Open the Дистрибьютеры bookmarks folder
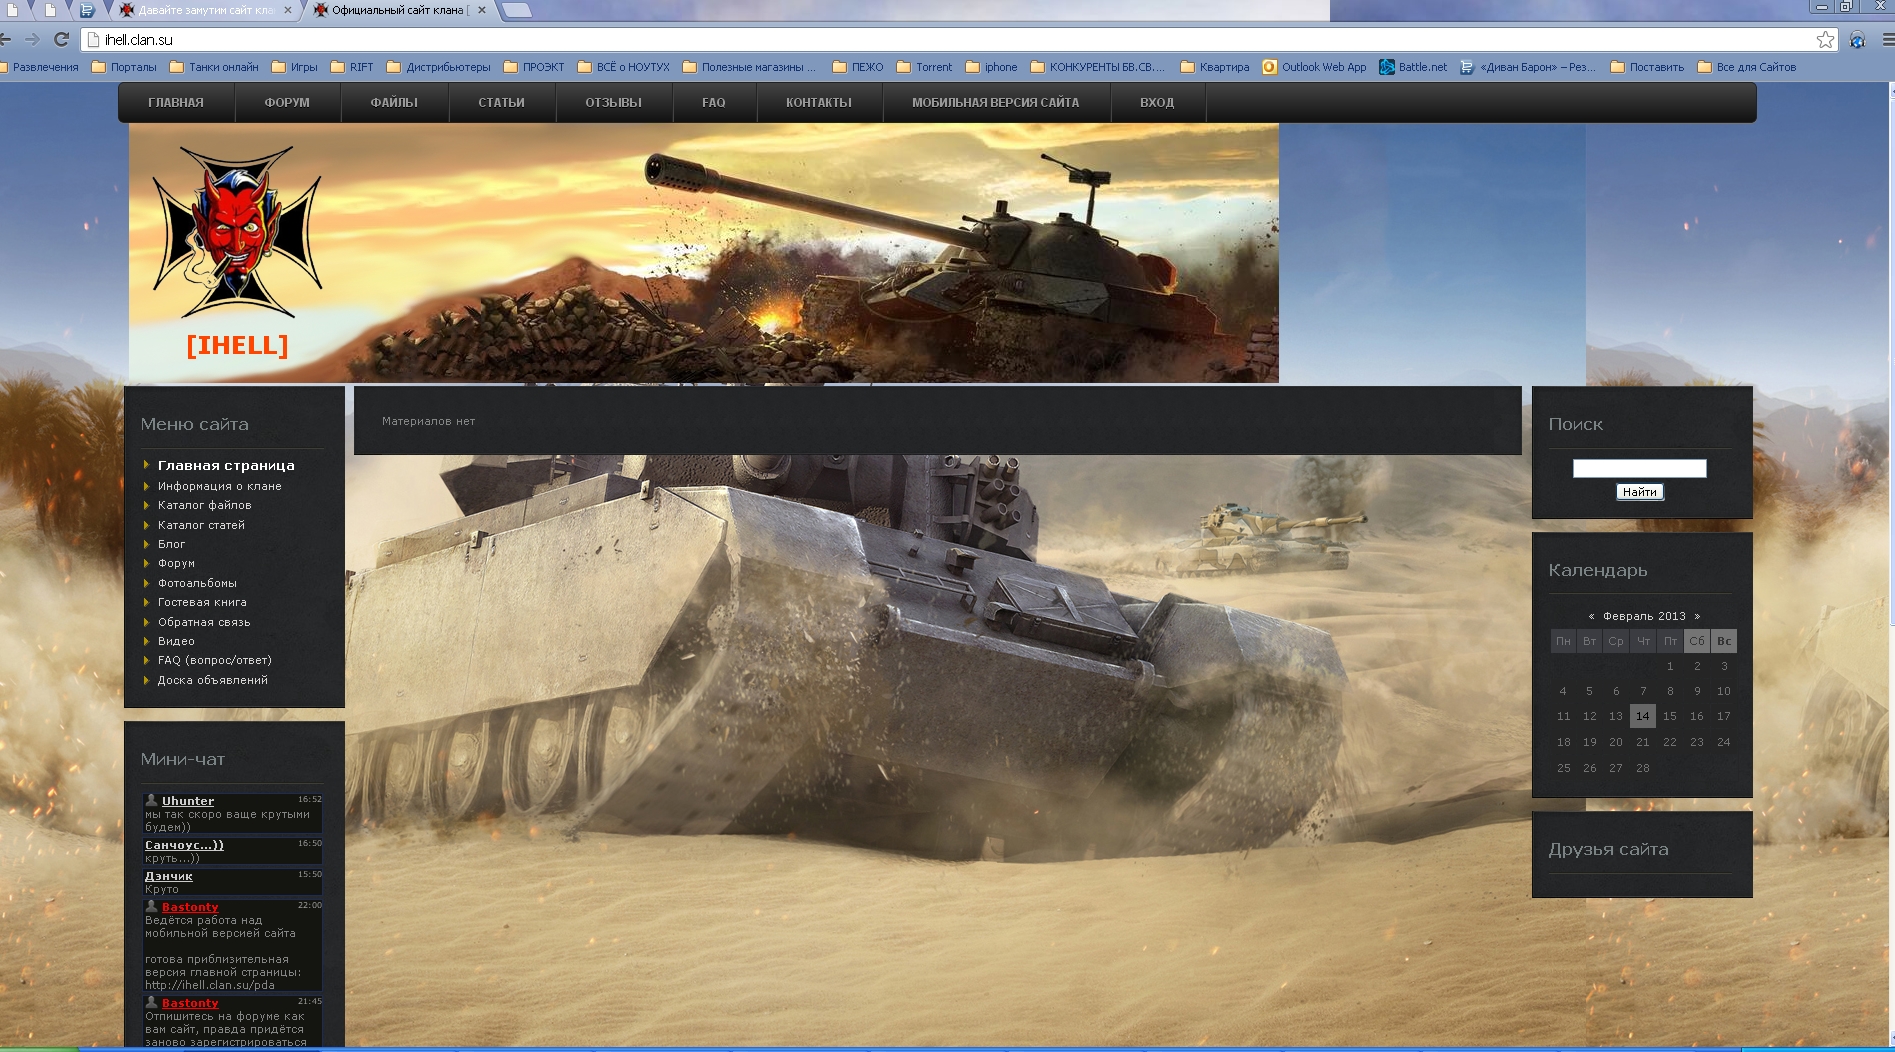The width and height of the screenshot is (1895, 1052). 438,67
